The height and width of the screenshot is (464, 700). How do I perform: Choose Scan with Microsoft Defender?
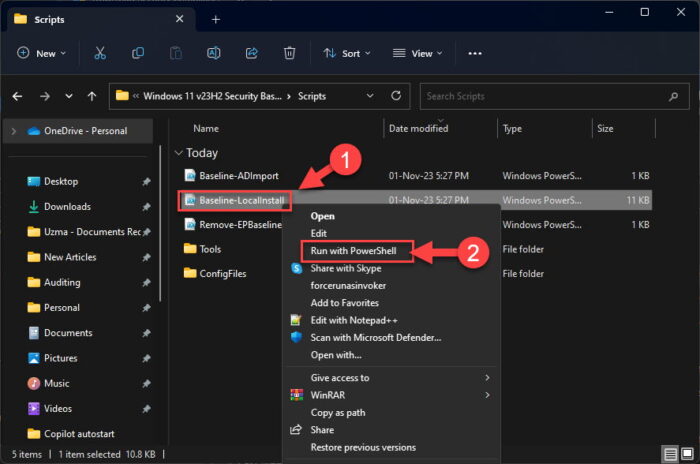coord(376,338)
